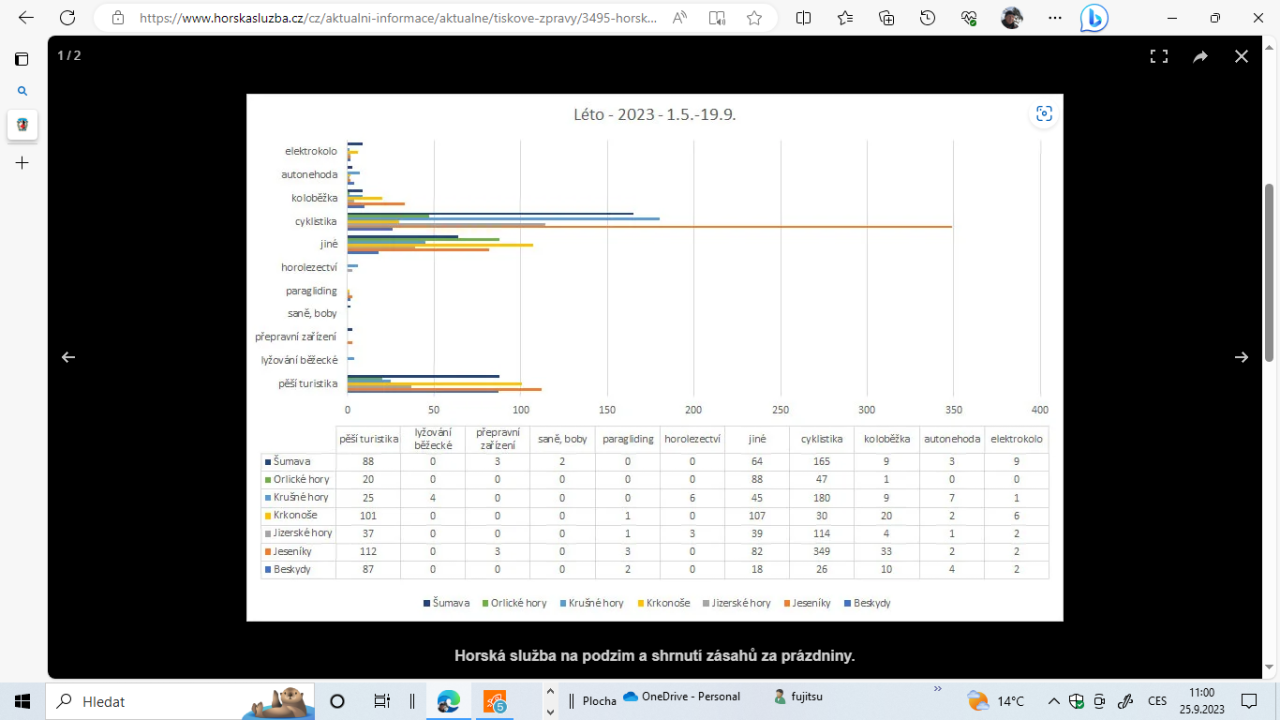Image resolution: width=1280 pixels, height=720 pixels.
Task: Open a new tab with plus icon
Action: click(x=22, y=162)
